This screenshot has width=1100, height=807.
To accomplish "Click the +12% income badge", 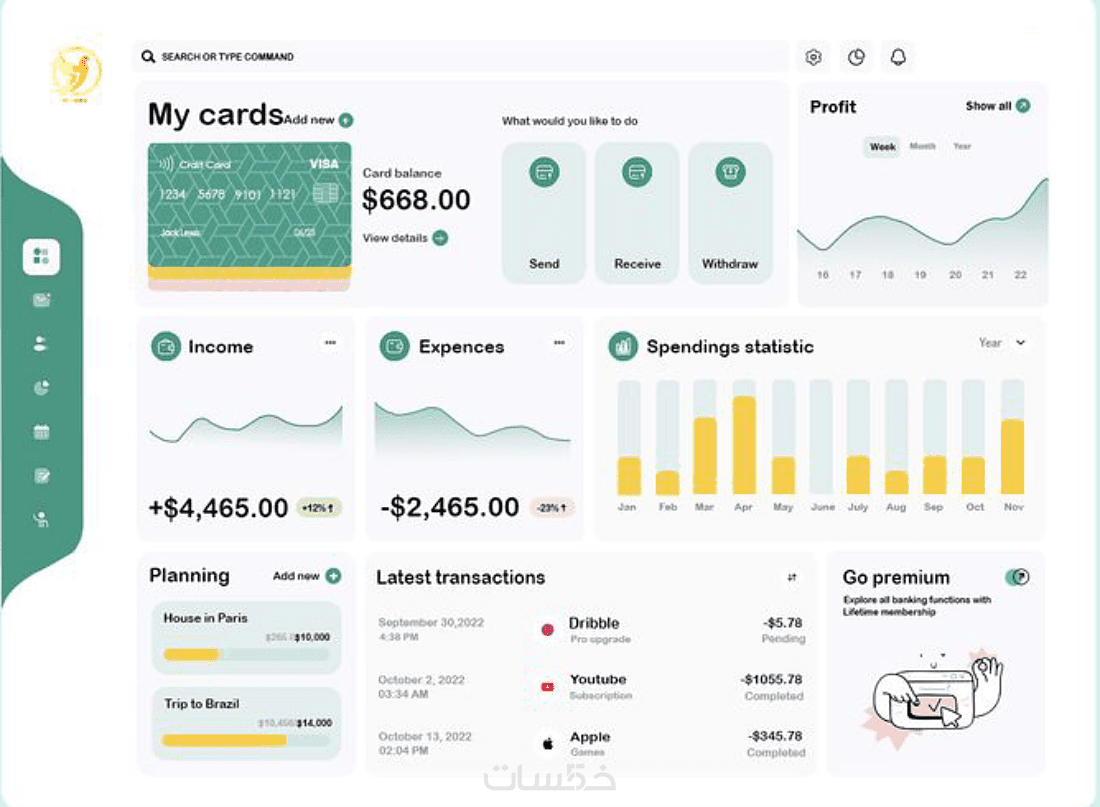I will (x=319, y=507).
